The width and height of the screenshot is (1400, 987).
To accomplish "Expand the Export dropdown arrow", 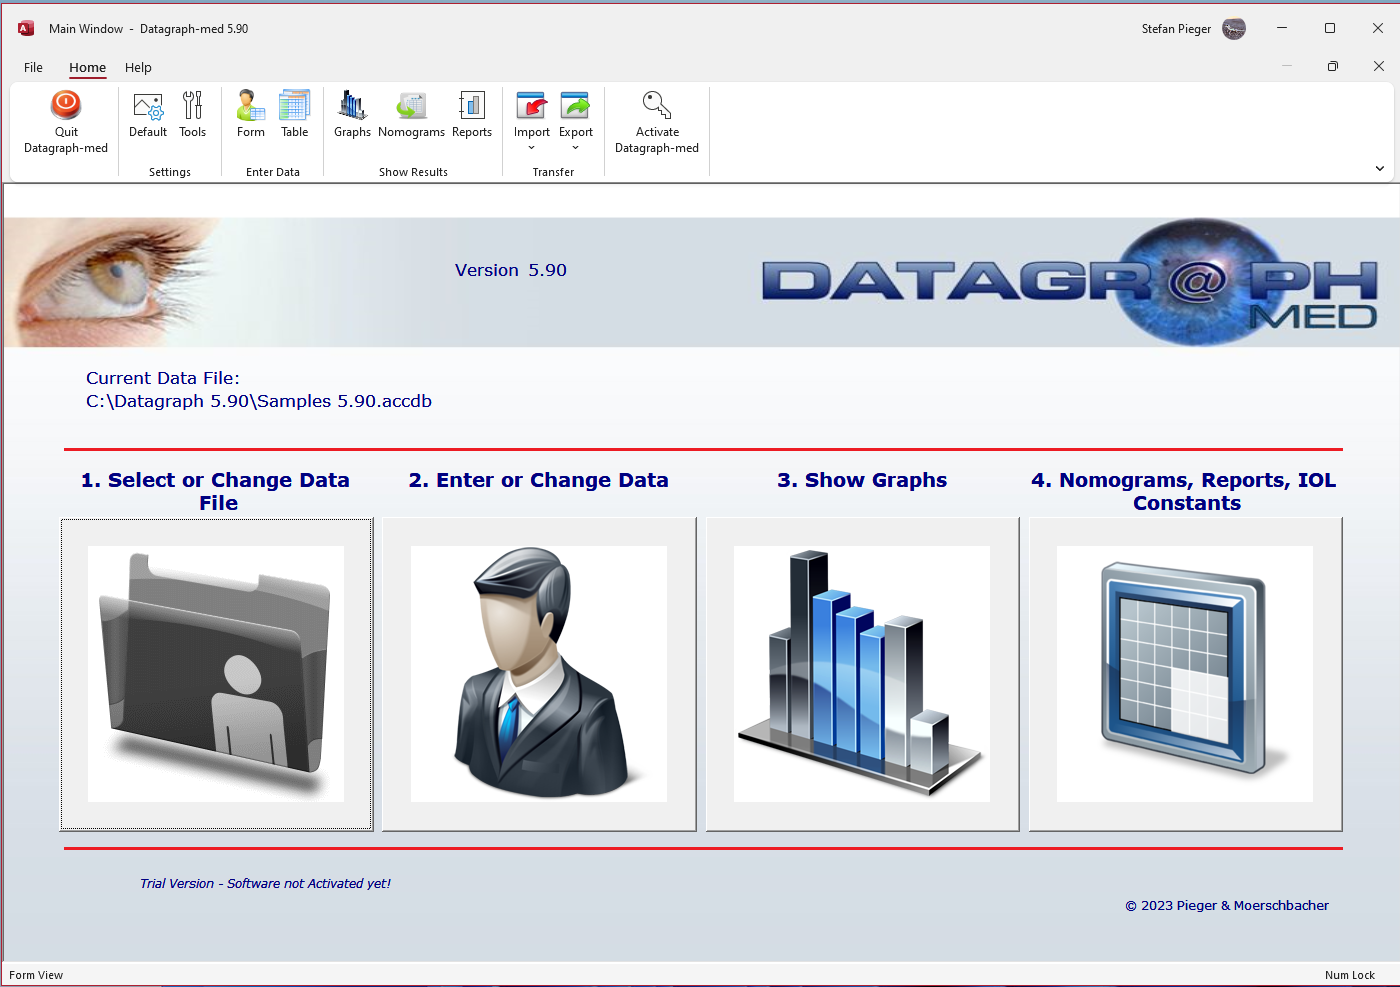I will [576, 148].
